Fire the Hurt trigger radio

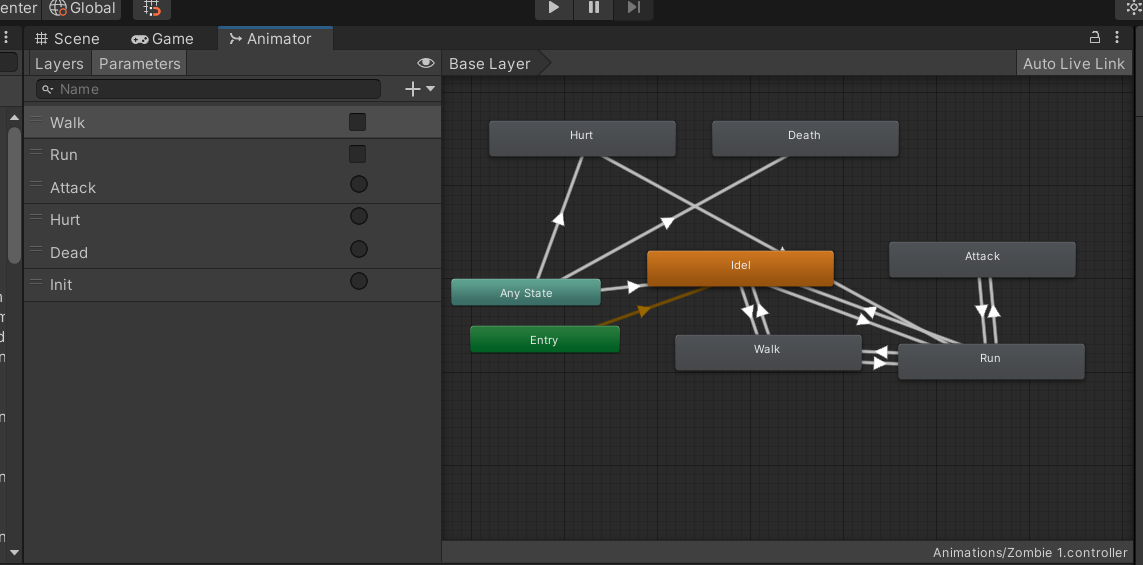(359, 217)
